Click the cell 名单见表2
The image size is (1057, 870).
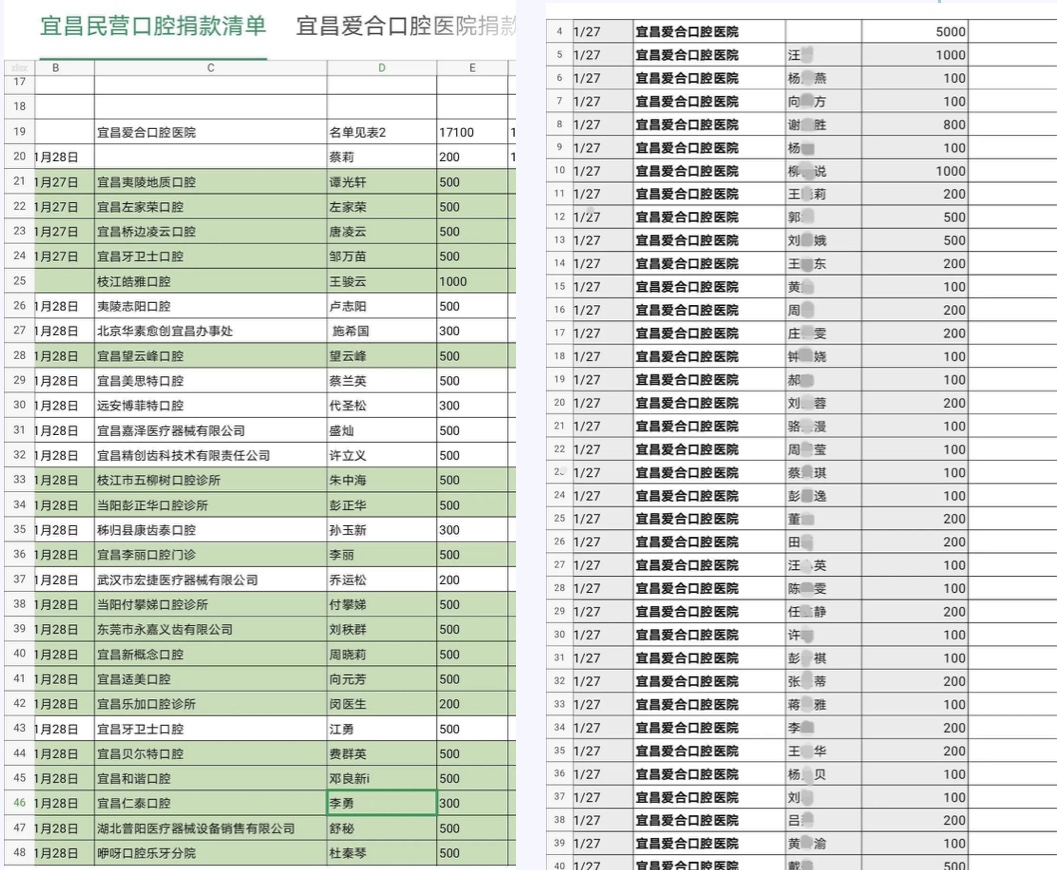click(x=382, y=132)
